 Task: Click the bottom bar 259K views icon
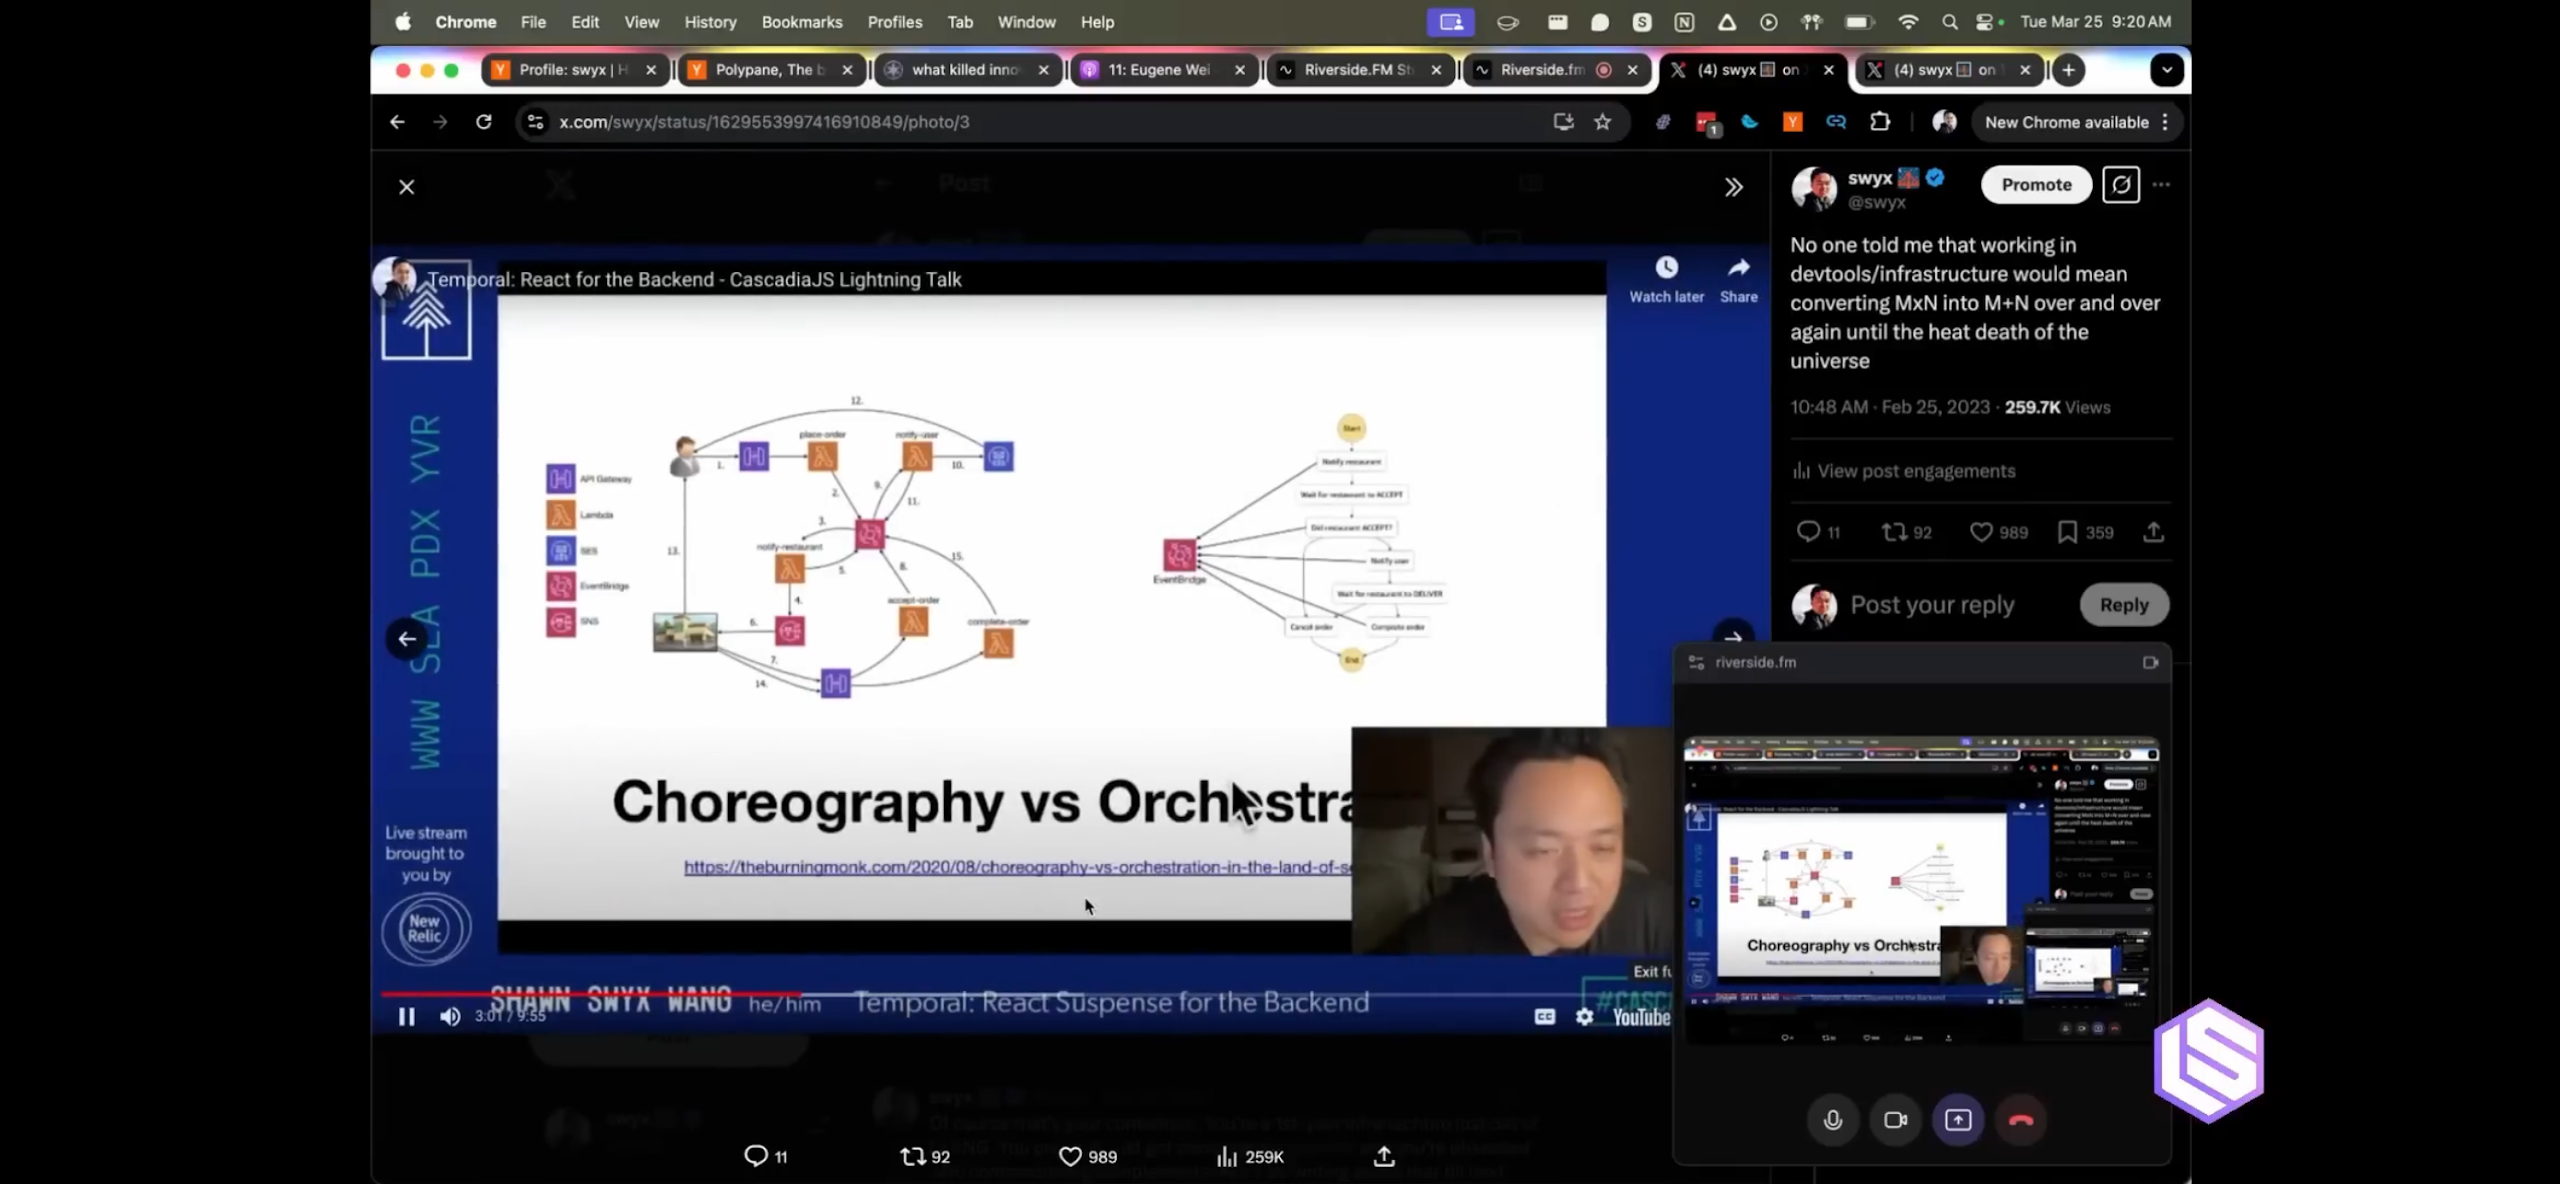pyautogui.click(x=1249, y=1156)
